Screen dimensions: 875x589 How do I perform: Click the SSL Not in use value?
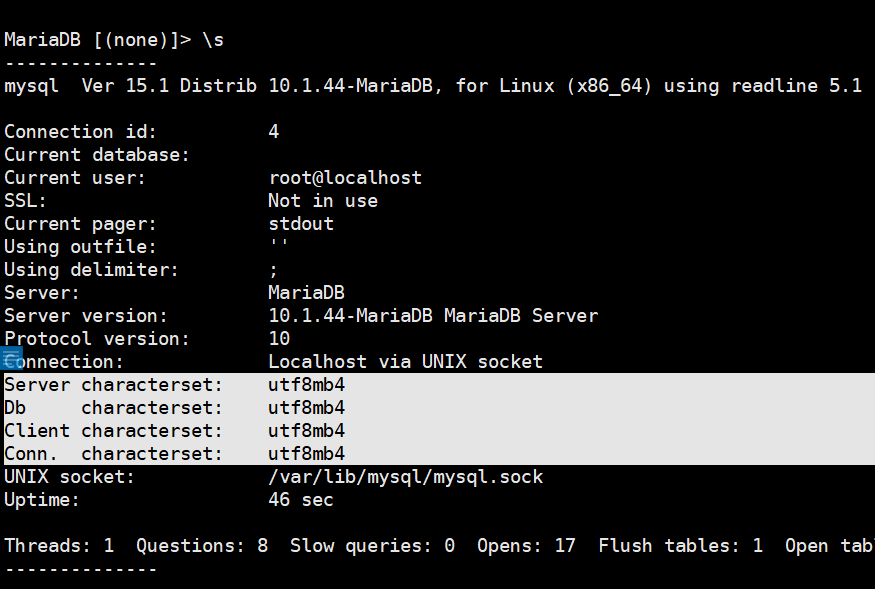[323, 201]
